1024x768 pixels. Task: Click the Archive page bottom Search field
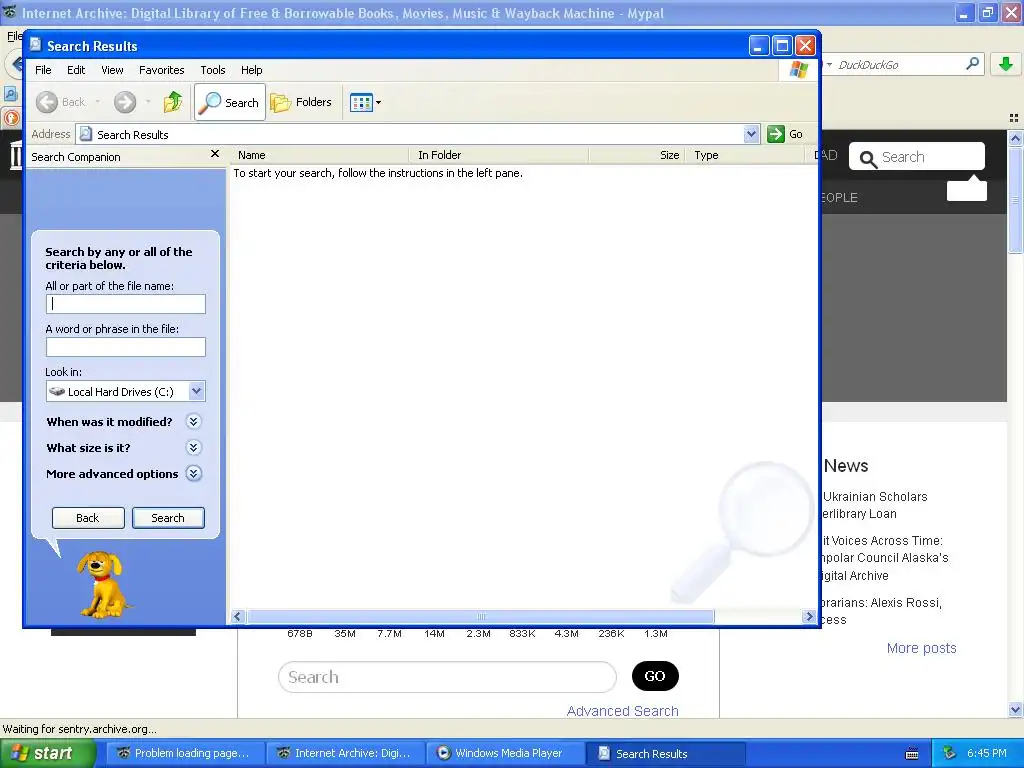tap(447, 677)
